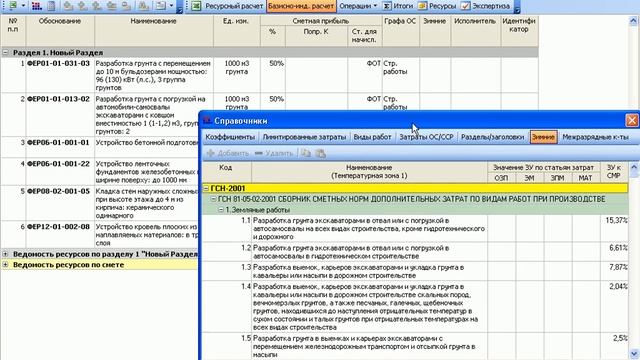The height and width of the screenshot is (360, 640).
Task: Select row ФЕР08-02-001-05
Action: point(99,203)
